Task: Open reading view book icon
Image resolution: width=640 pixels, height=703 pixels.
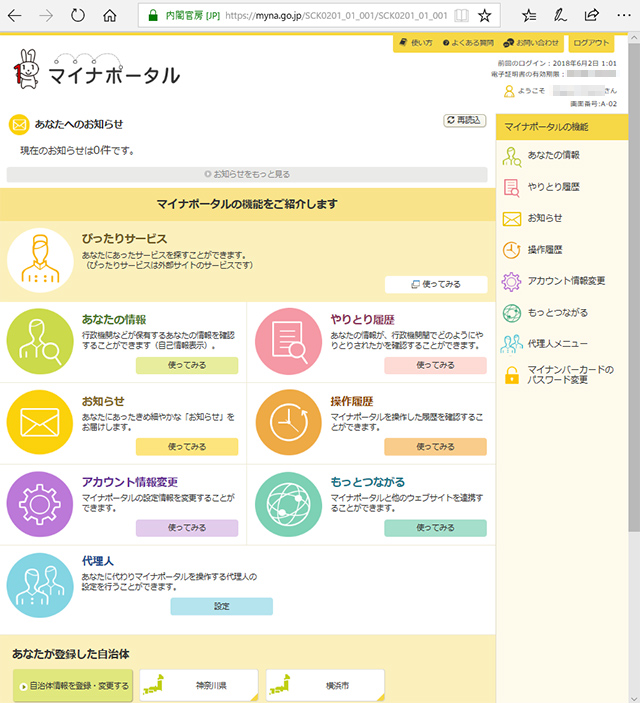Action: (461, 16)
